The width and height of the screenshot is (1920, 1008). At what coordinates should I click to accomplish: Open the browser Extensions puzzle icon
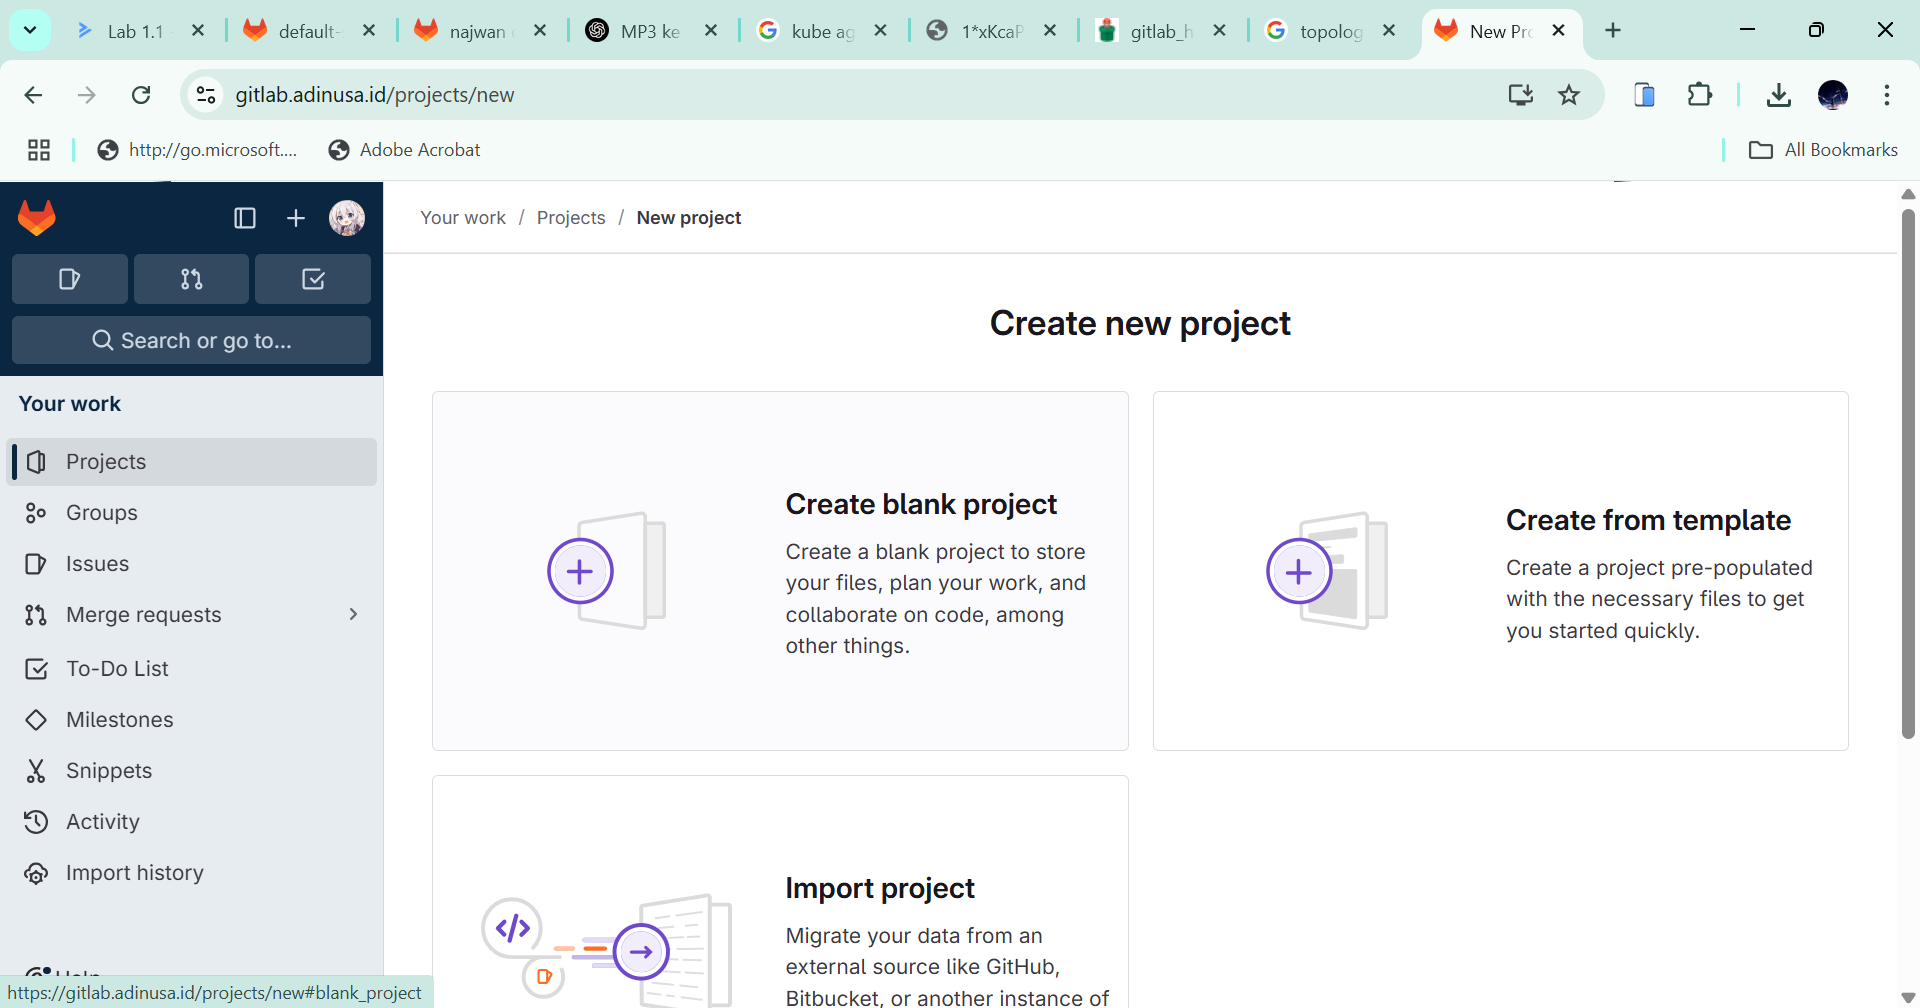(1699, 95)
